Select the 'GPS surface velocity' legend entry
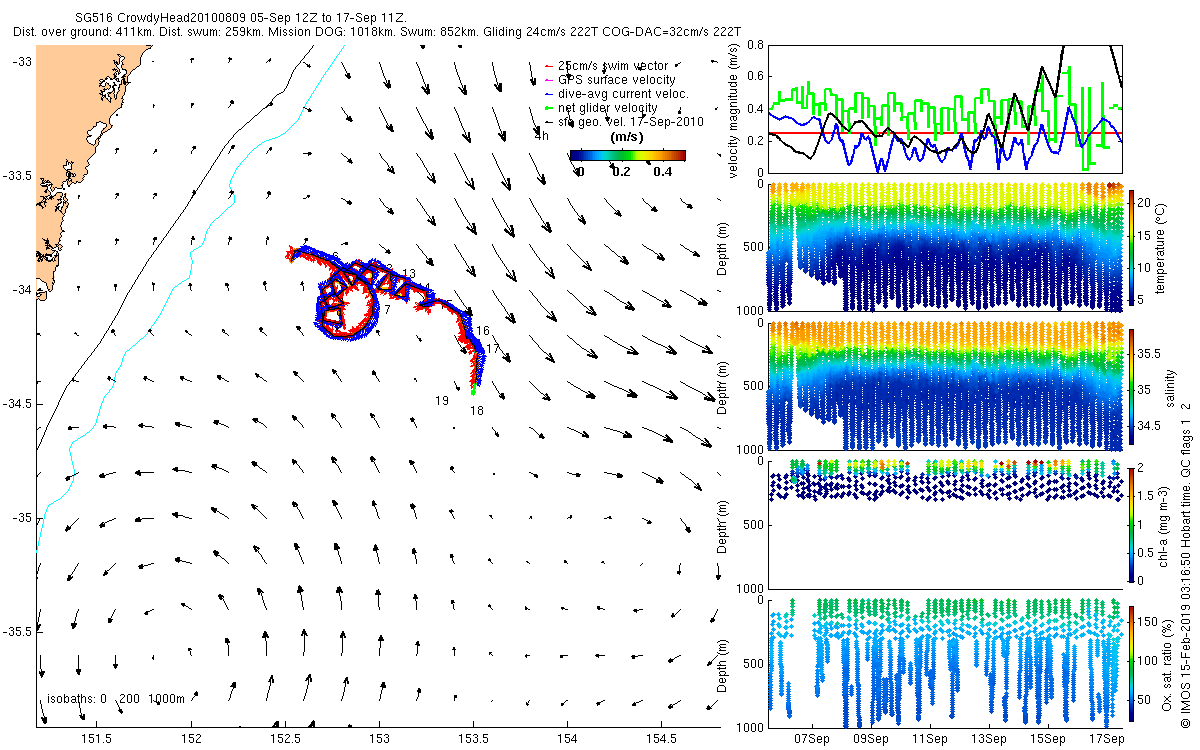Screen dimensions: 1200x750 pyautogui.click(x=617, y=80)
